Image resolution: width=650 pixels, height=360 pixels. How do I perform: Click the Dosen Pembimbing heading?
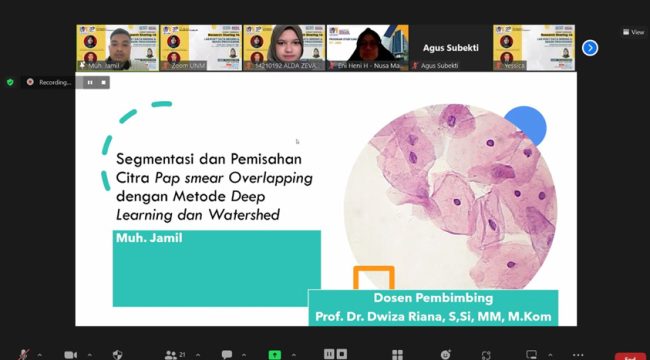coord(433,298)
